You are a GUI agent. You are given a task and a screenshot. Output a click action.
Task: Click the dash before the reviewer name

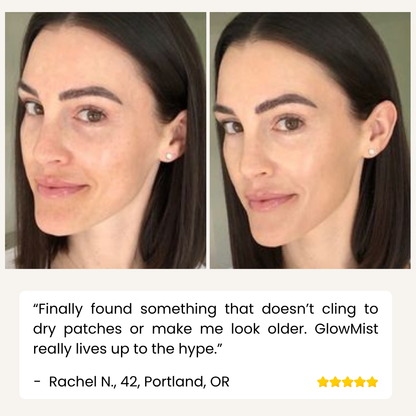37,382
